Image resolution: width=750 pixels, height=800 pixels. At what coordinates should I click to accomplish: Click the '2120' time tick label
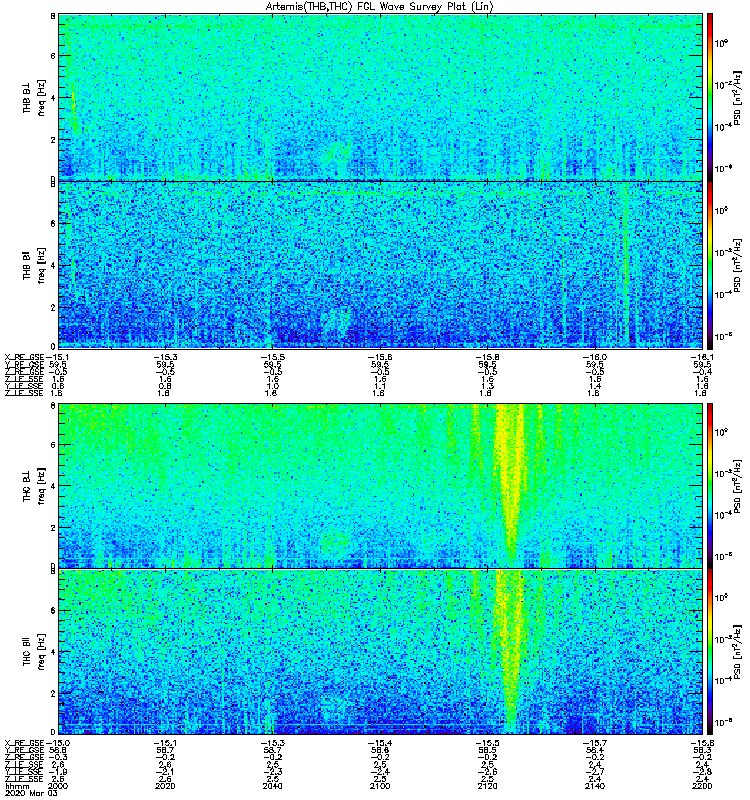487,786
